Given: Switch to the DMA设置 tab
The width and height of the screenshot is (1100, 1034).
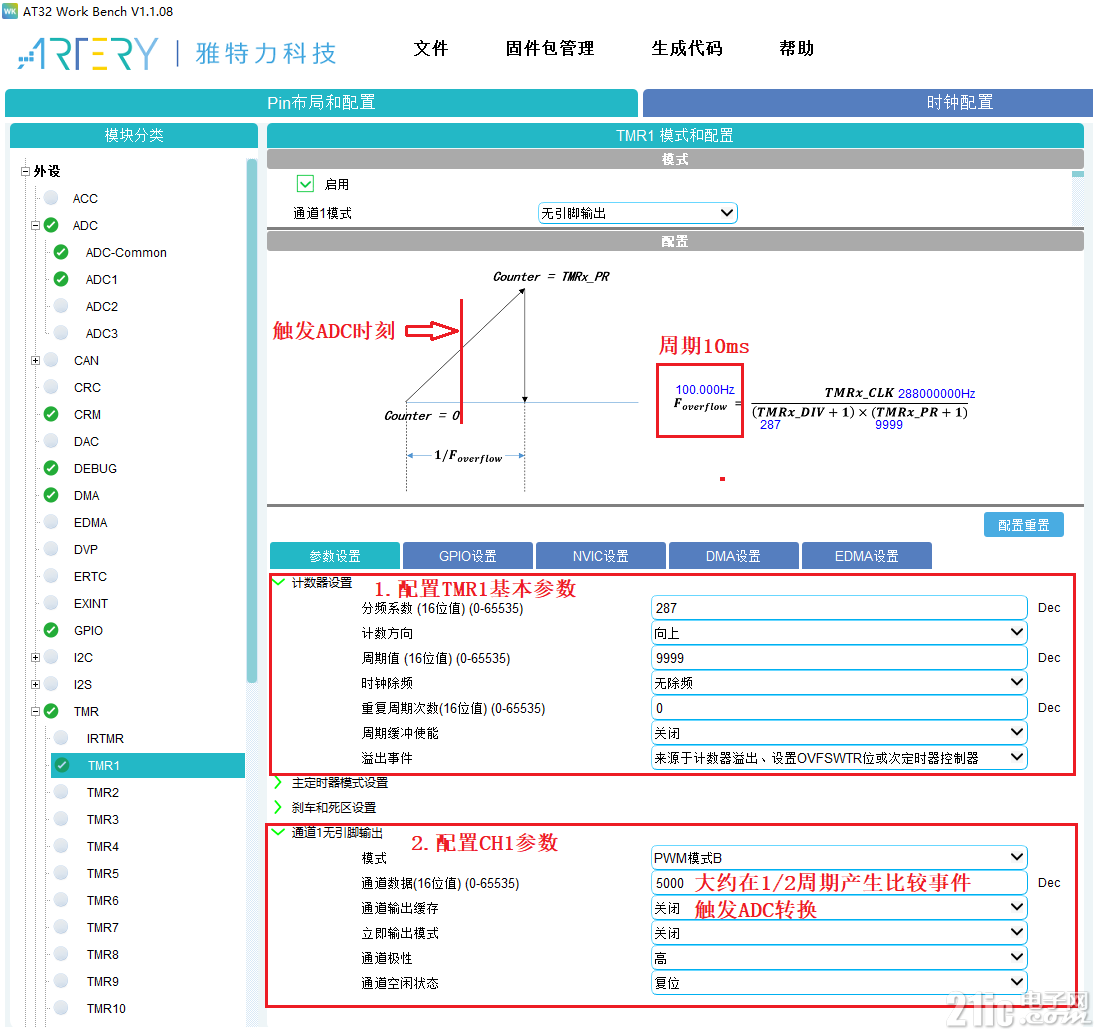Looking at the screenshot, I should pos(734,556).
